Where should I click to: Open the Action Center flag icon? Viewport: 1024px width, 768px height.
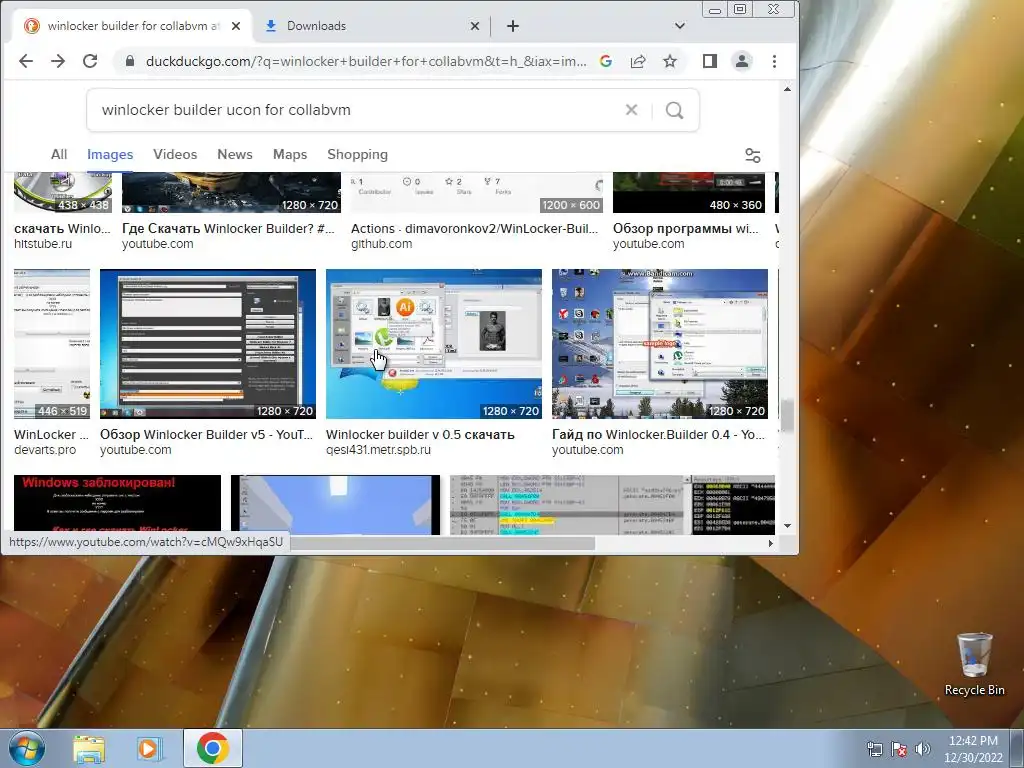tap(899, 749)
